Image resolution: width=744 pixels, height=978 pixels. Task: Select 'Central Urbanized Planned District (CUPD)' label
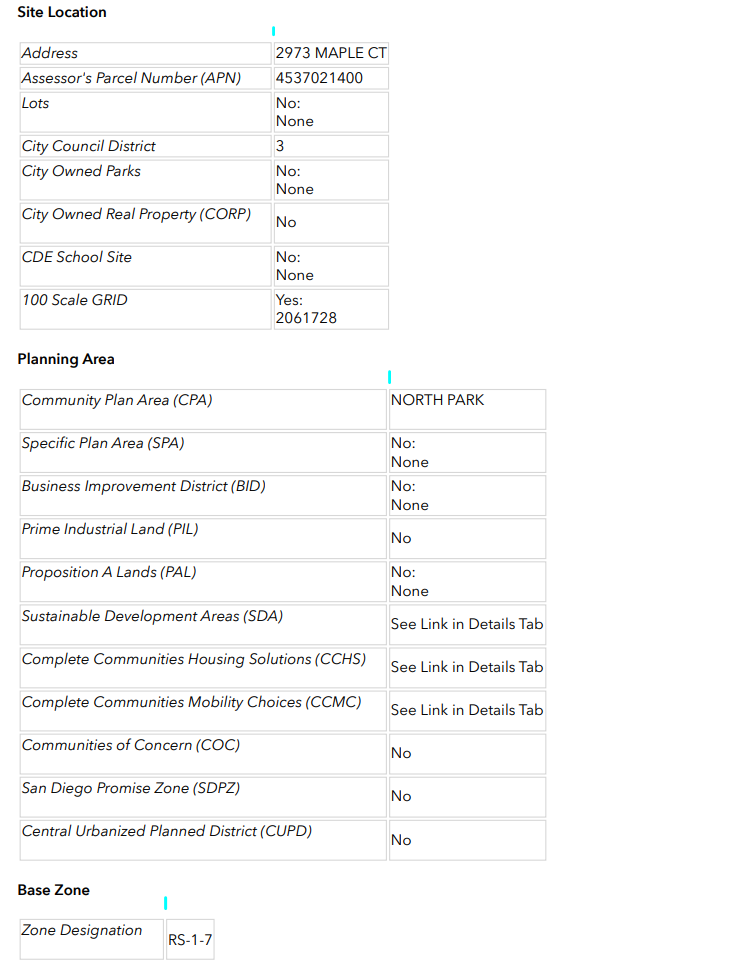click(167, 831)
